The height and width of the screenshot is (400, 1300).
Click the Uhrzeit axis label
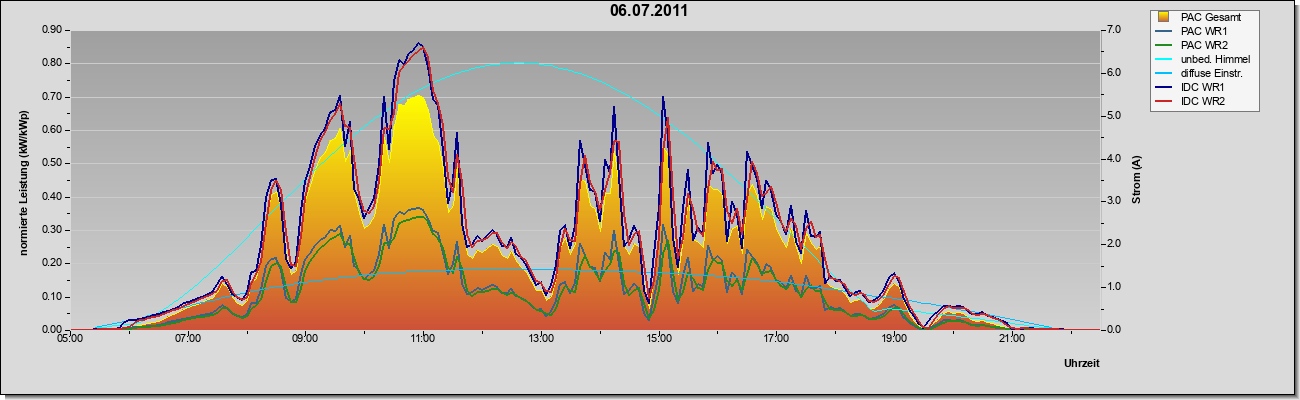click(1081, 364)
